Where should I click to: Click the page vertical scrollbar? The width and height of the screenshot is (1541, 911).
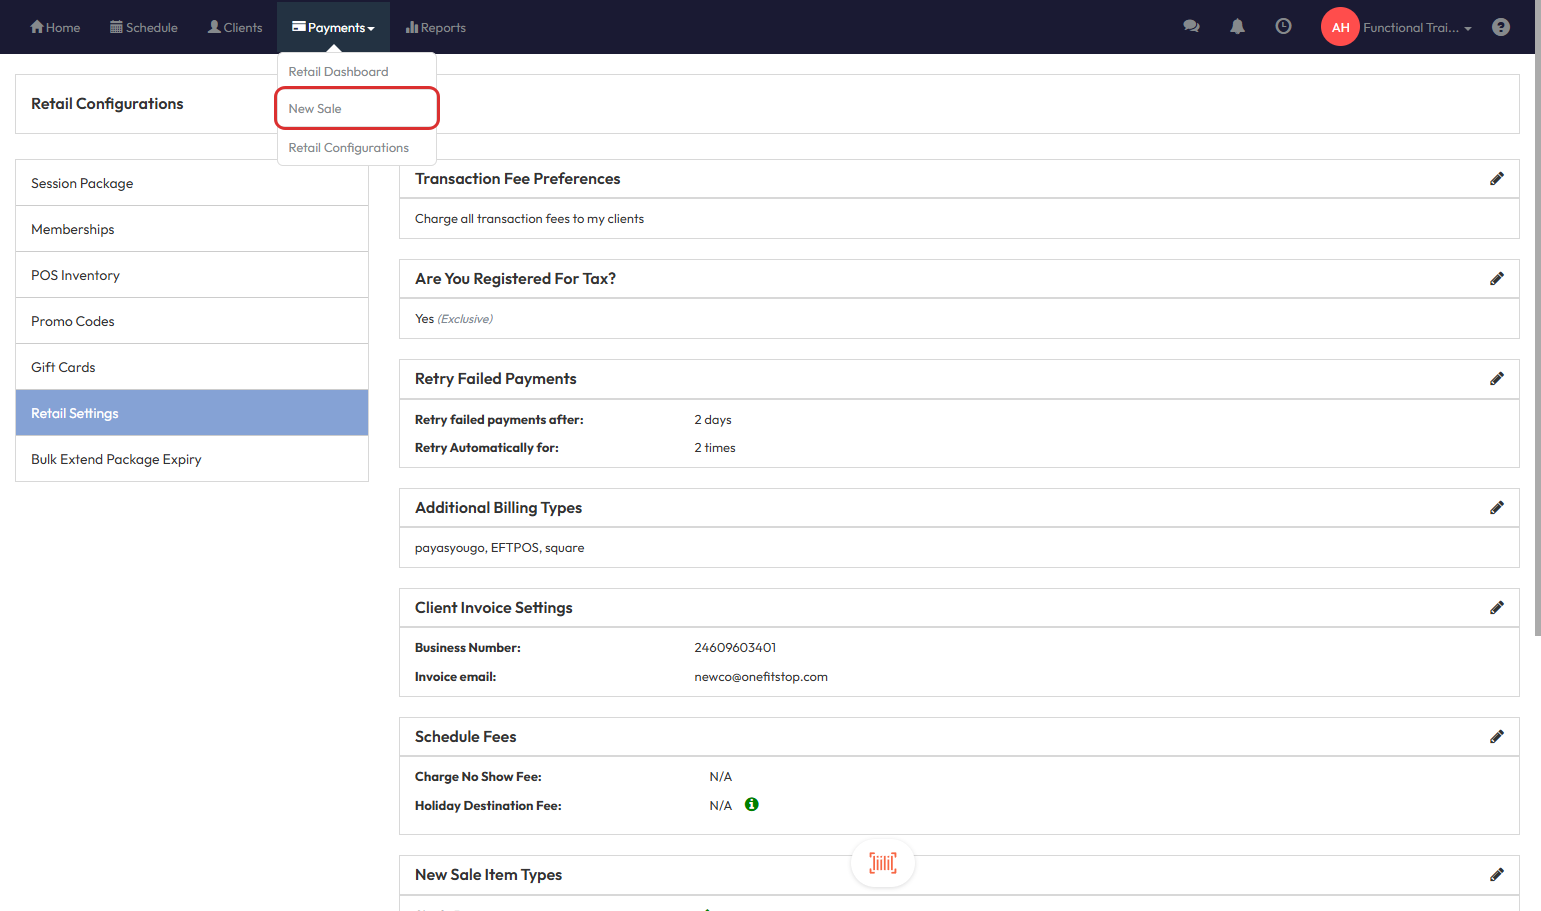click(x=1537, y=350)
